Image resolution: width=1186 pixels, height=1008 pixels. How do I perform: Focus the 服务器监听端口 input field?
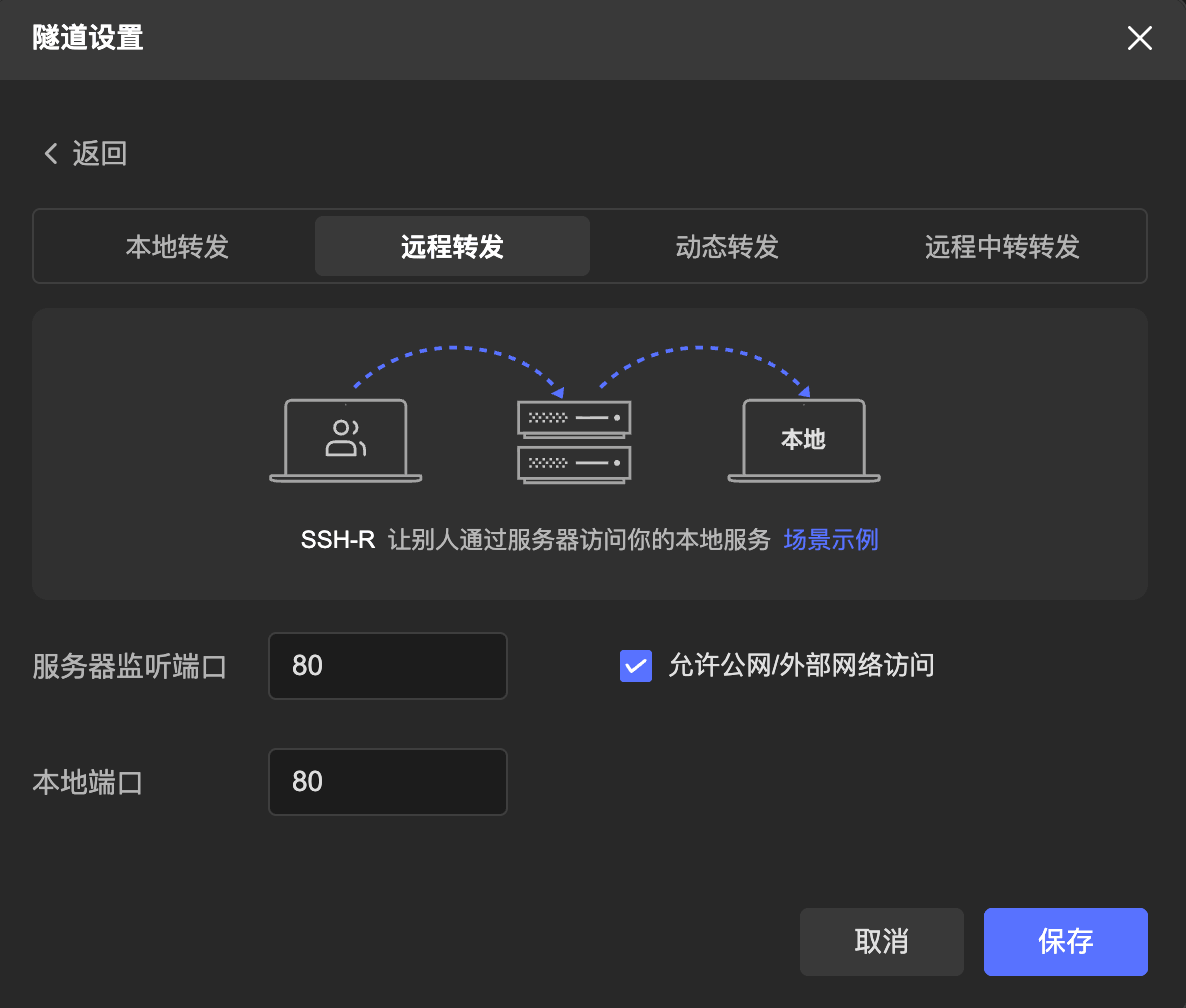(x=387, y=665)
